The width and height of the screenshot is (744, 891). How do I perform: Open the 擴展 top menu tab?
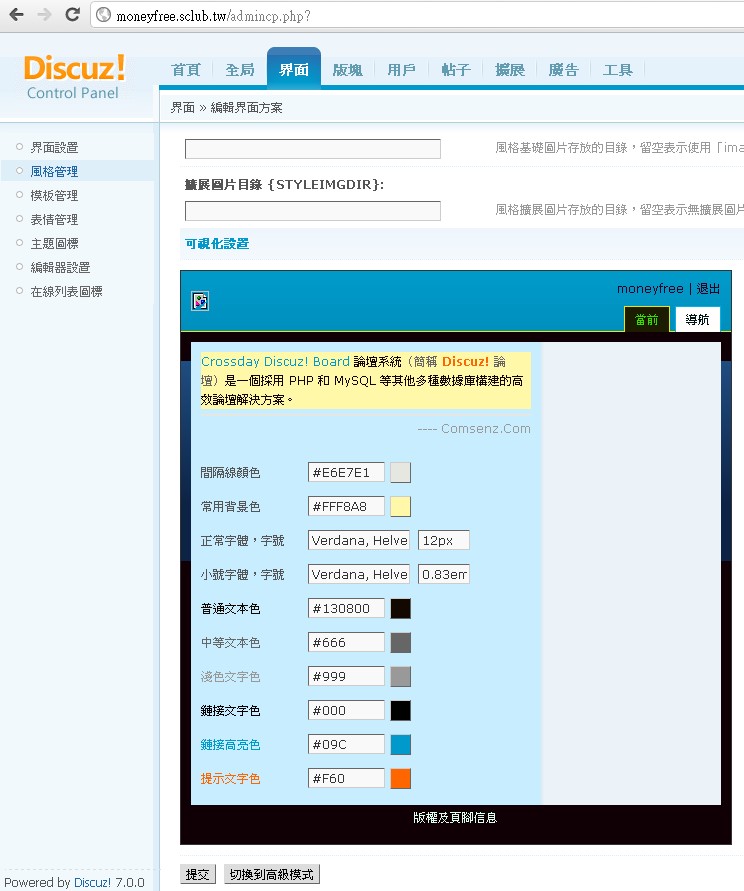(510, 70)
